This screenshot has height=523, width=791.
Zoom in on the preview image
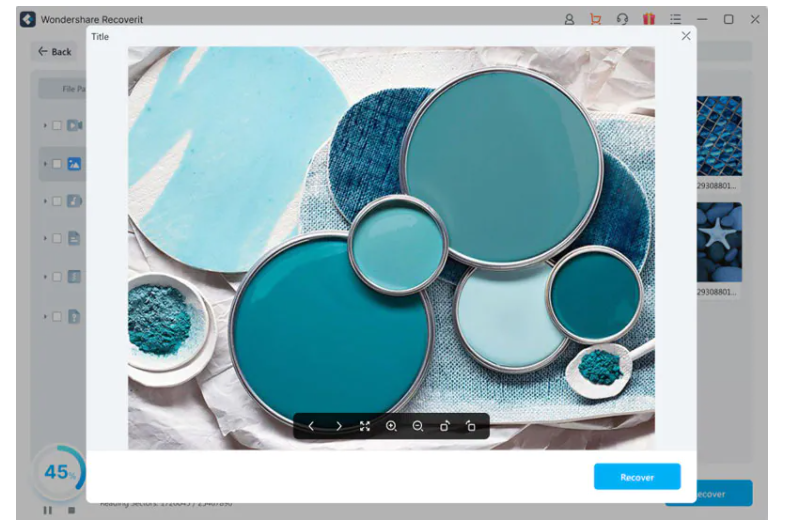tap(391, 426)
